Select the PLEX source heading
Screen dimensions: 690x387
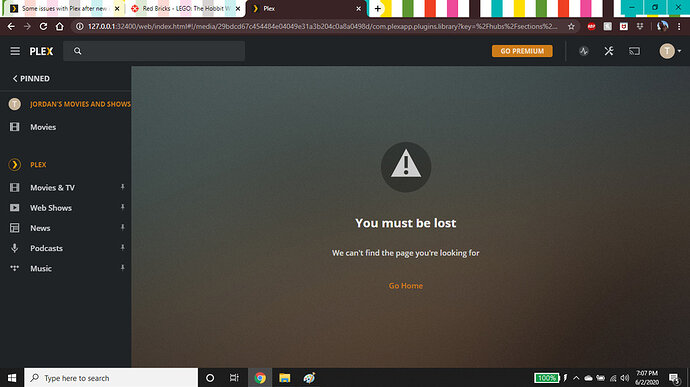[38, 165]
